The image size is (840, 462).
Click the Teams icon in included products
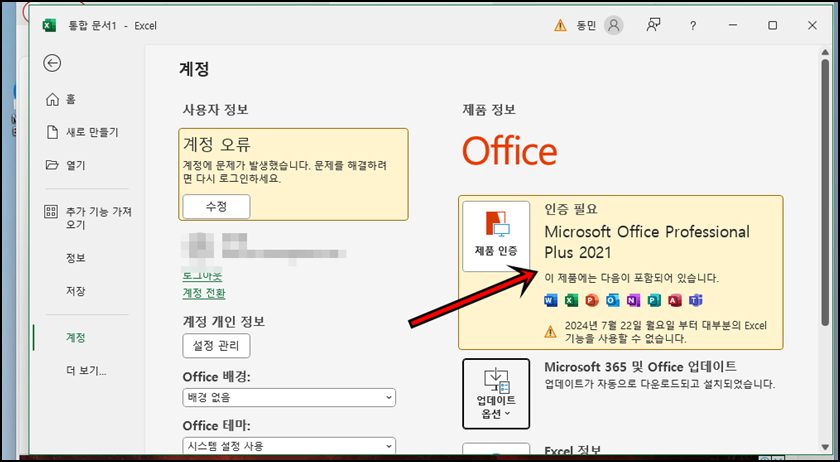click(695, 300)
